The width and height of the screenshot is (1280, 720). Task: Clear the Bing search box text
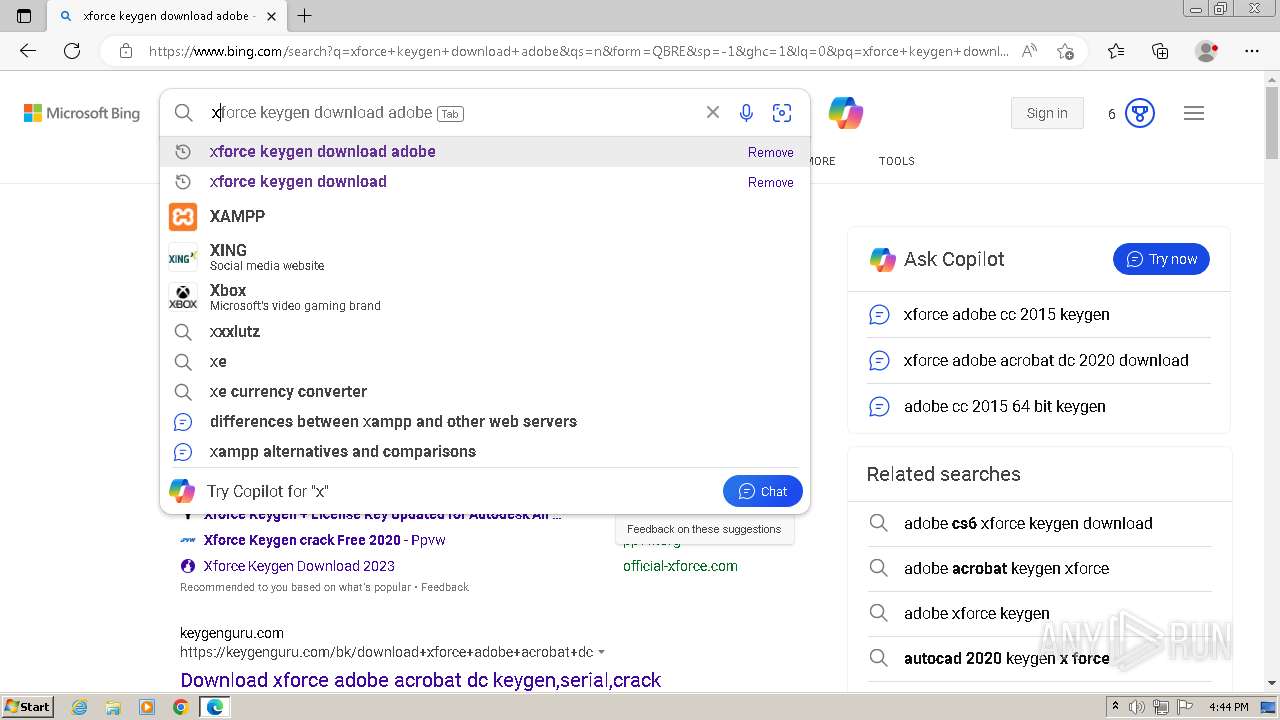pyautogui.click(x=713, y=112)
